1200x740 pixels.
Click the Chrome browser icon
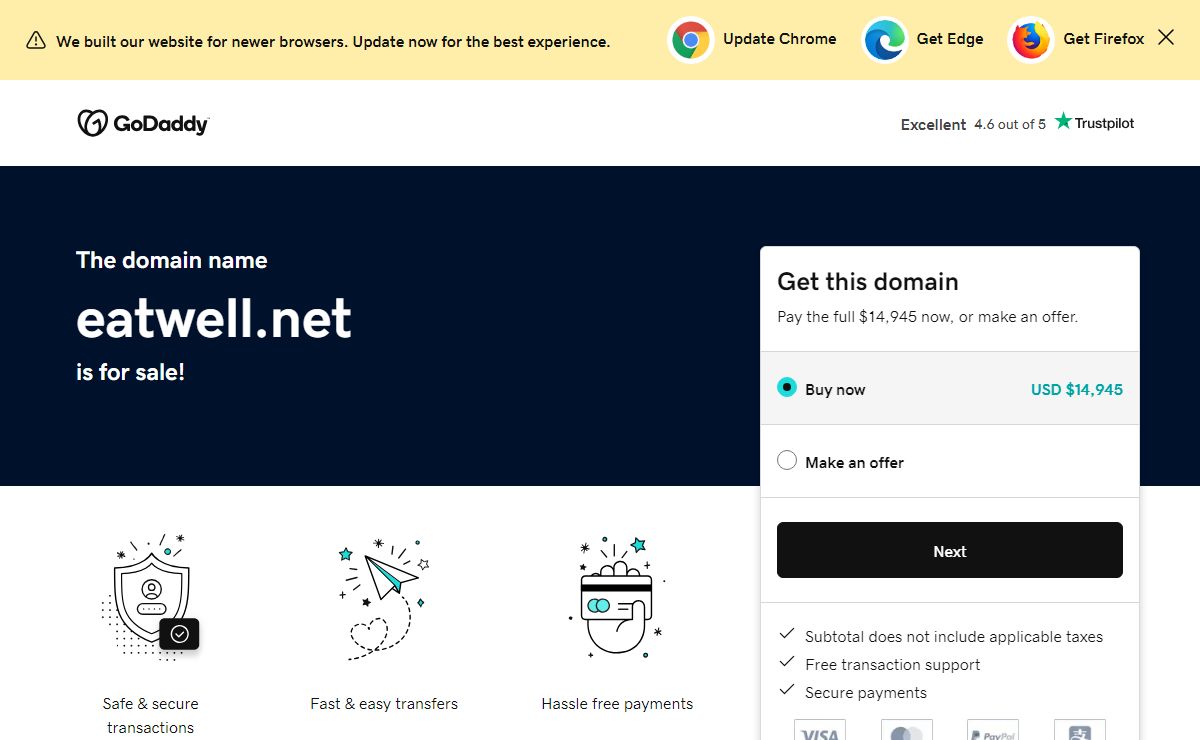click(x=691, y=39)
